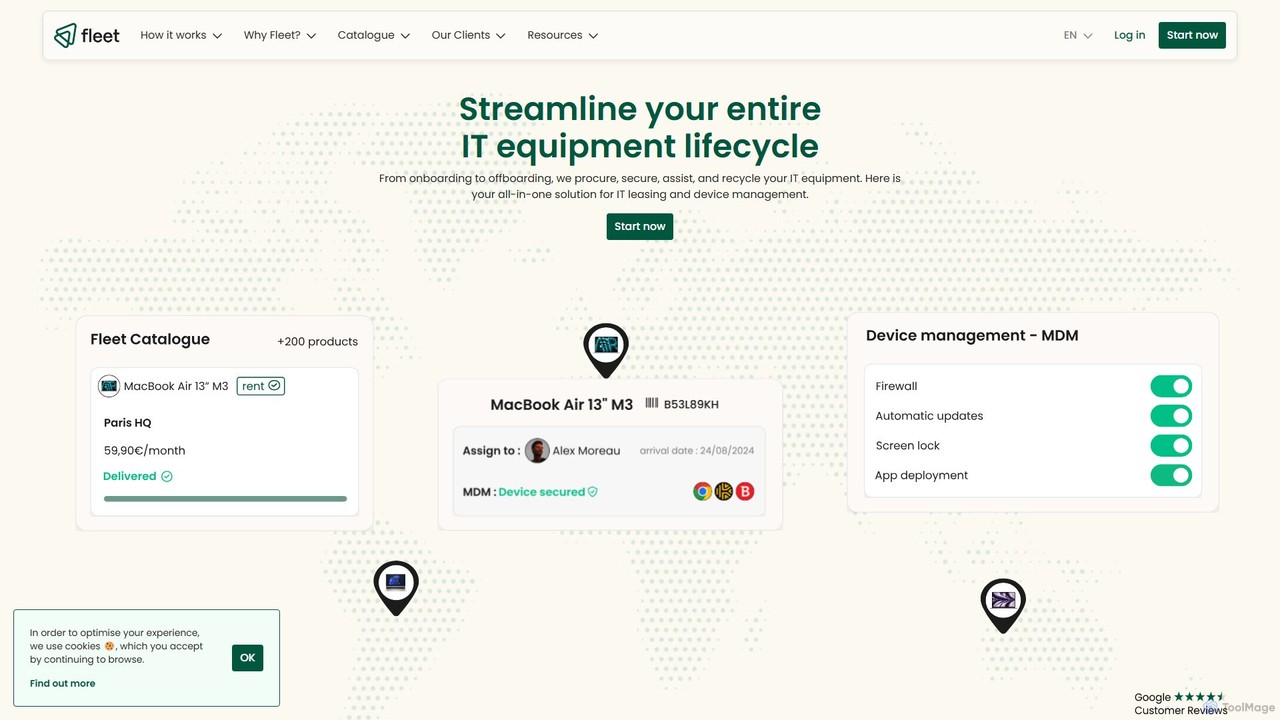Click the Device management - MDM heading

pyautogui.click(x=972, y=336)
